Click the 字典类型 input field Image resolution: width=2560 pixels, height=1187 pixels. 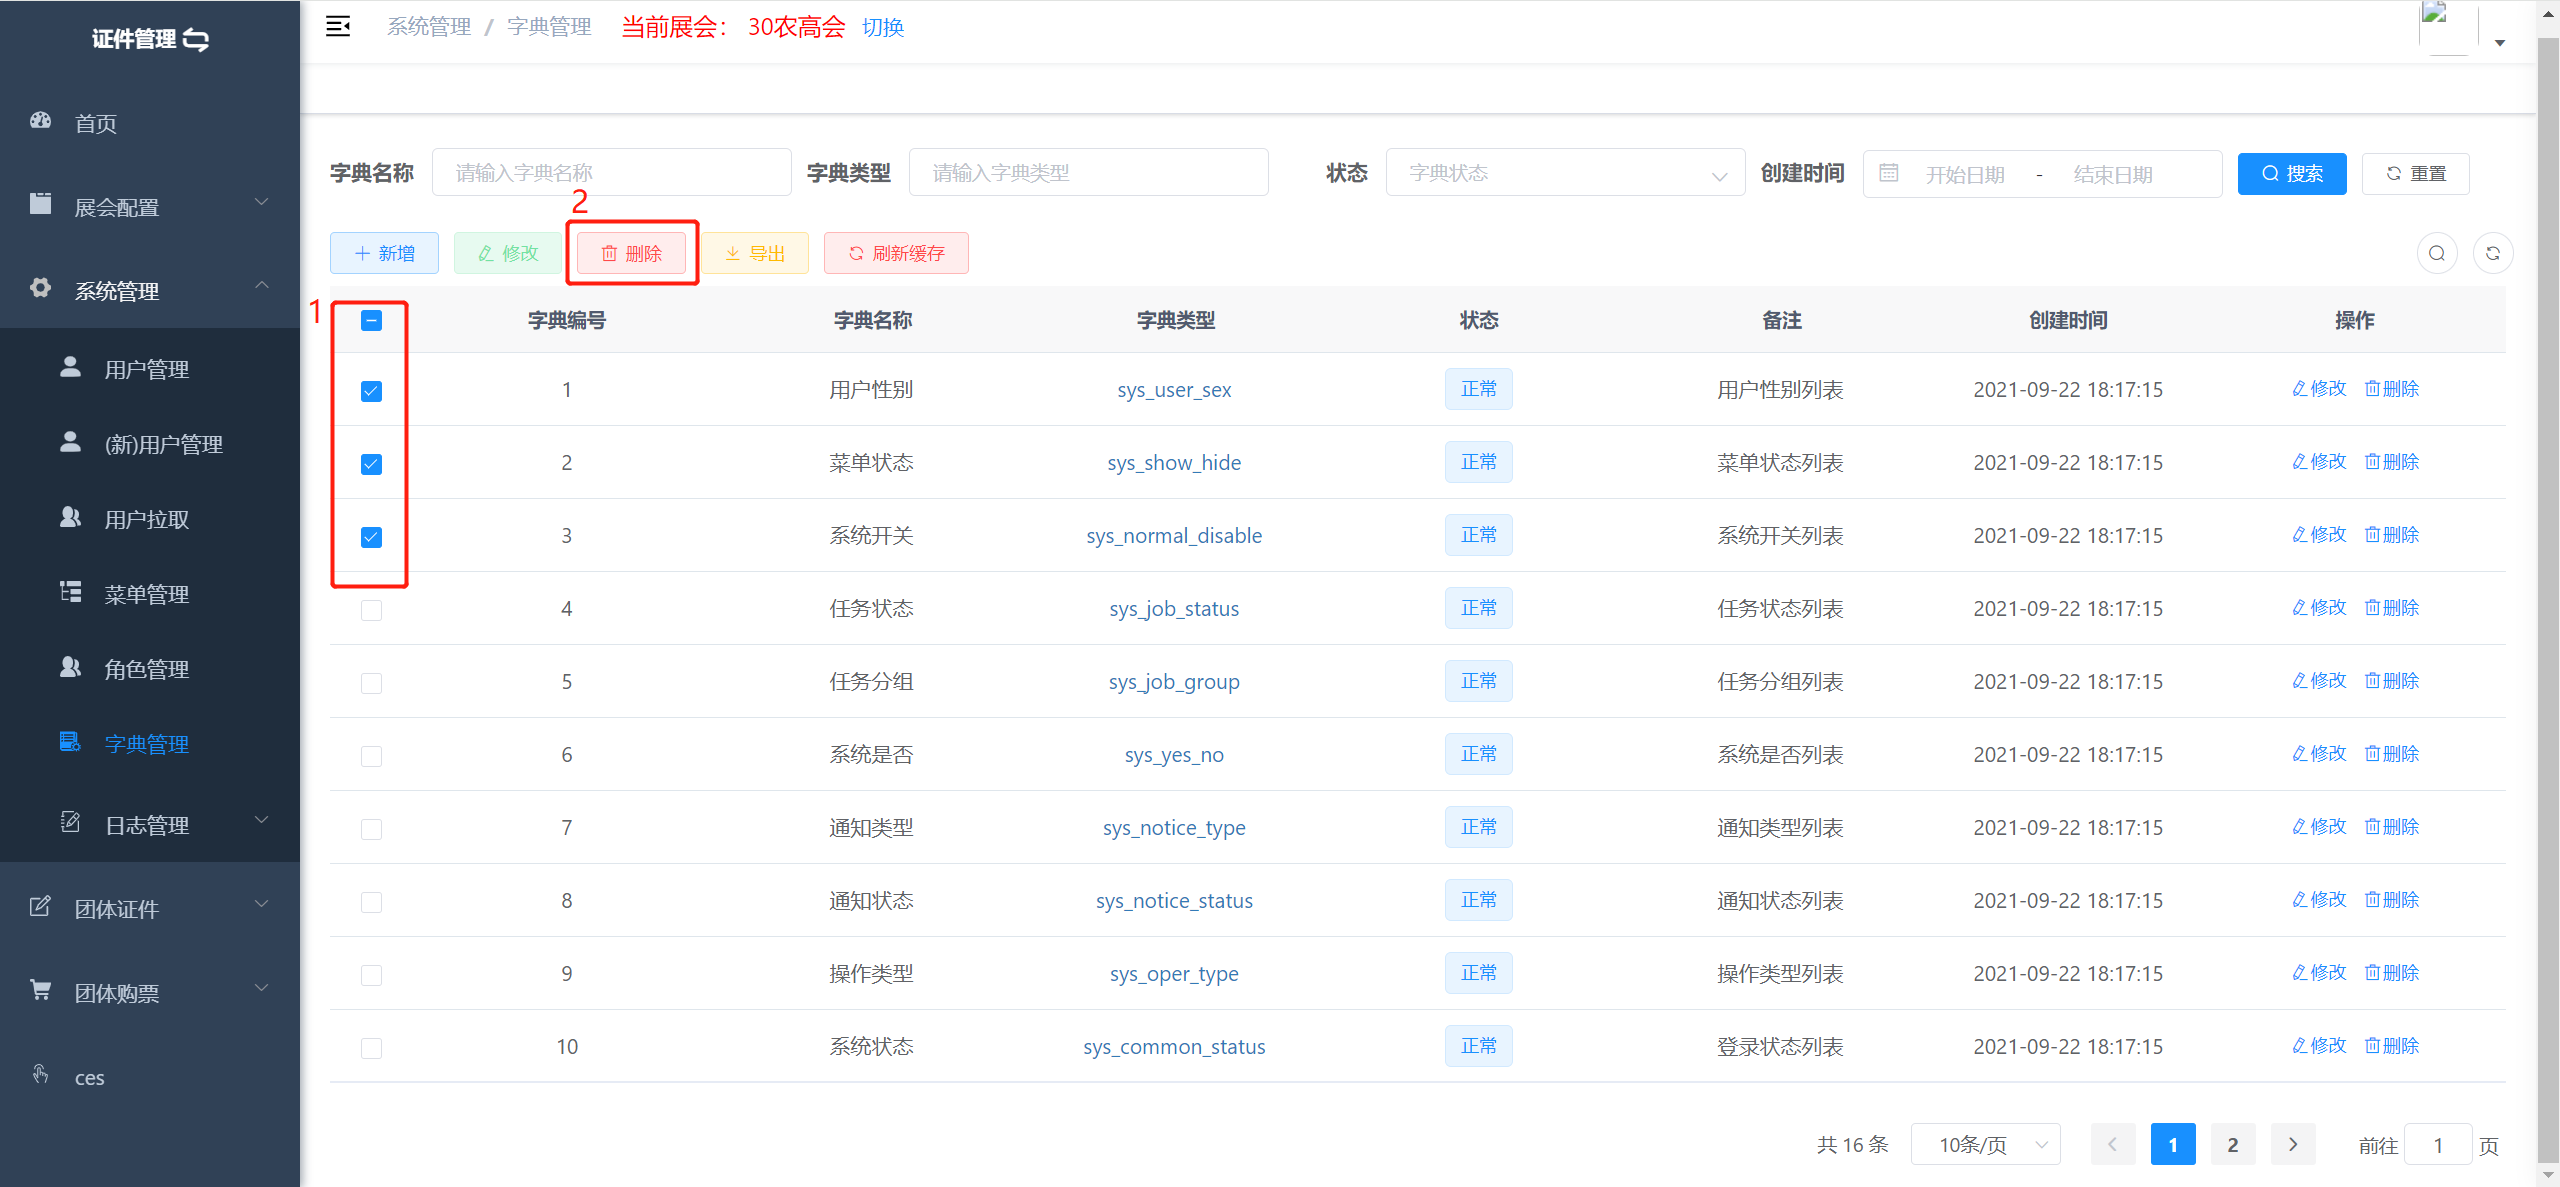click(x=1088, y=173)
